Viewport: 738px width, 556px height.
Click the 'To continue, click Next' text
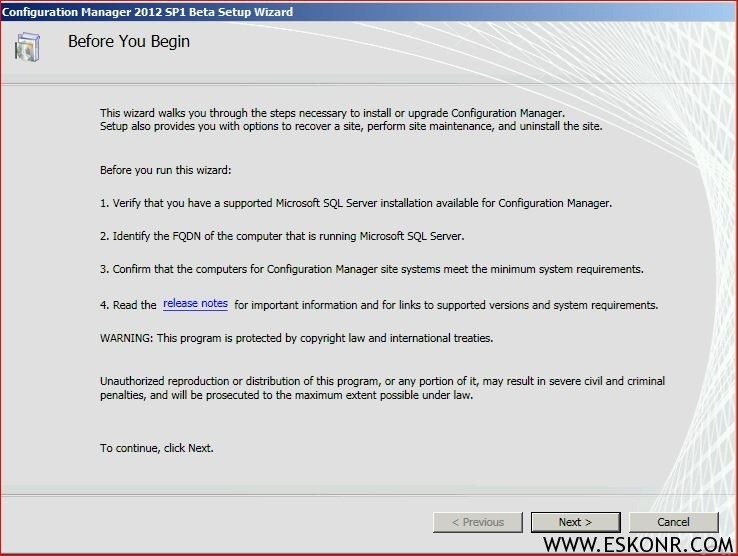(x=156, y=448)
